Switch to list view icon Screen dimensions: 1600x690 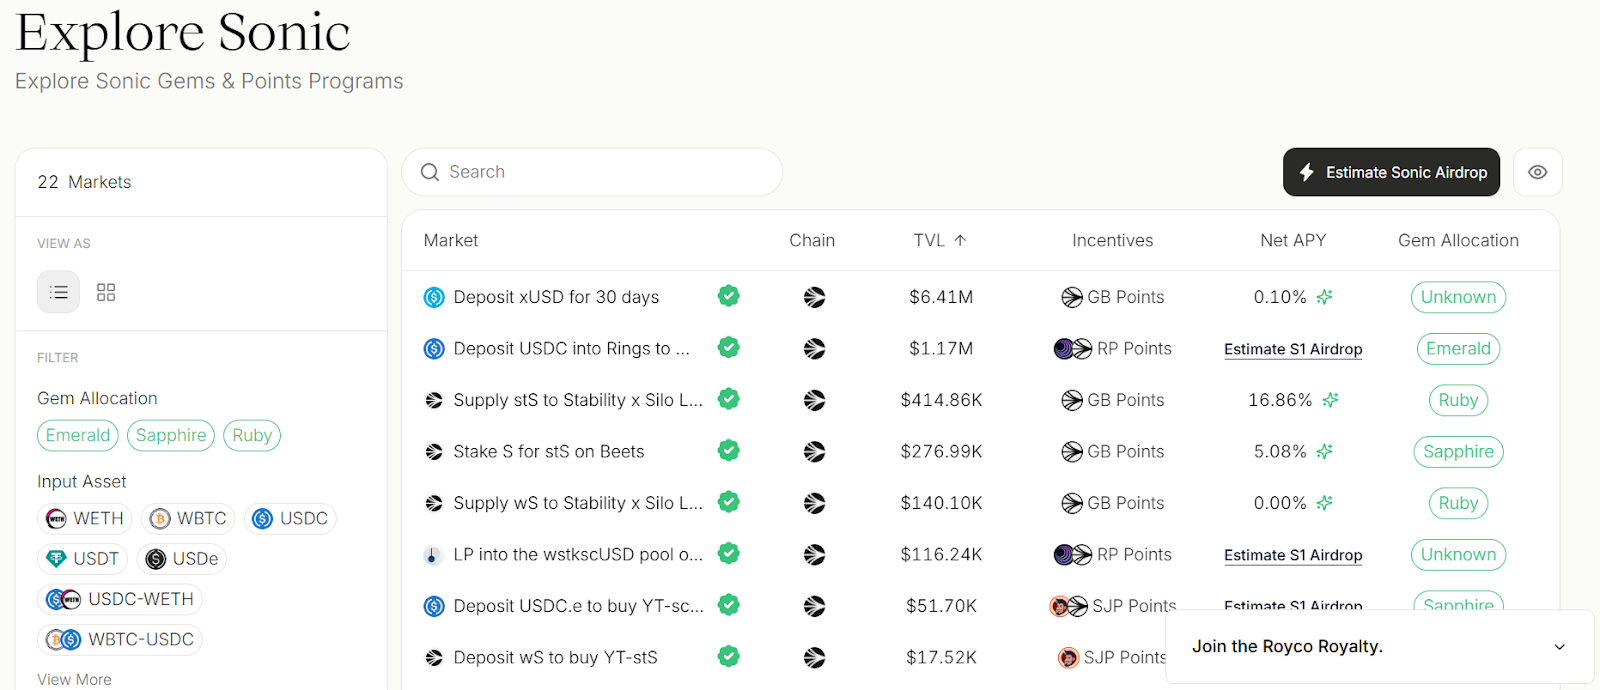[58, 292]
